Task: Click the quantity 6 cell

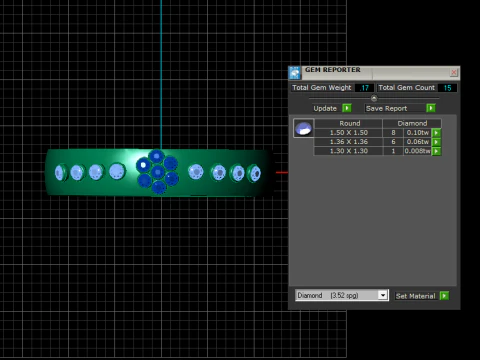Action: click(393, 142)
